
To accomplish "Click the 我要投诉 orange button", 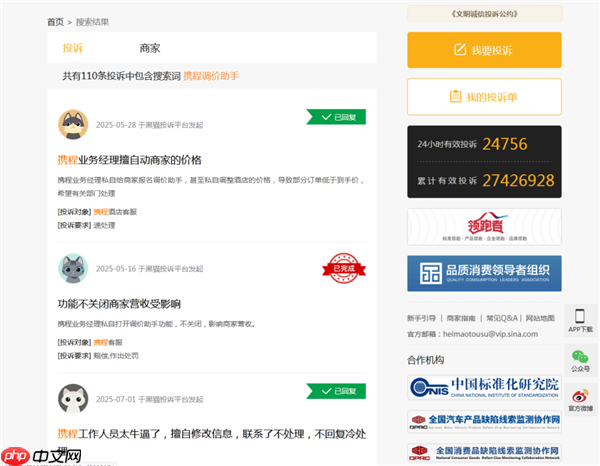I will tap(483, 49).
